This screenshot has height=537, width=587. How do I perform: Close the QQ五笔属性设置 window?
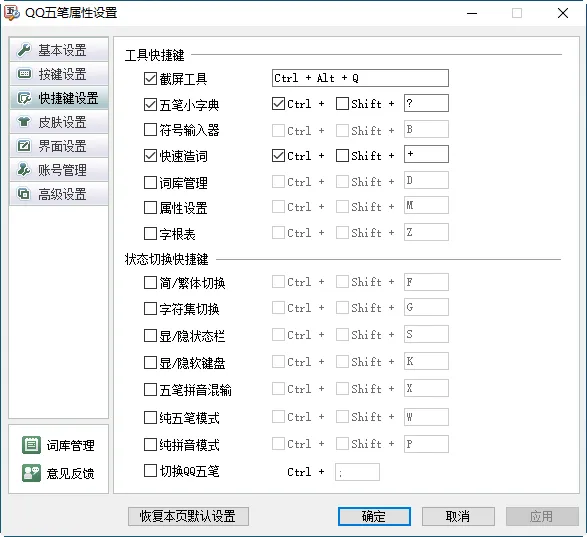563,13
